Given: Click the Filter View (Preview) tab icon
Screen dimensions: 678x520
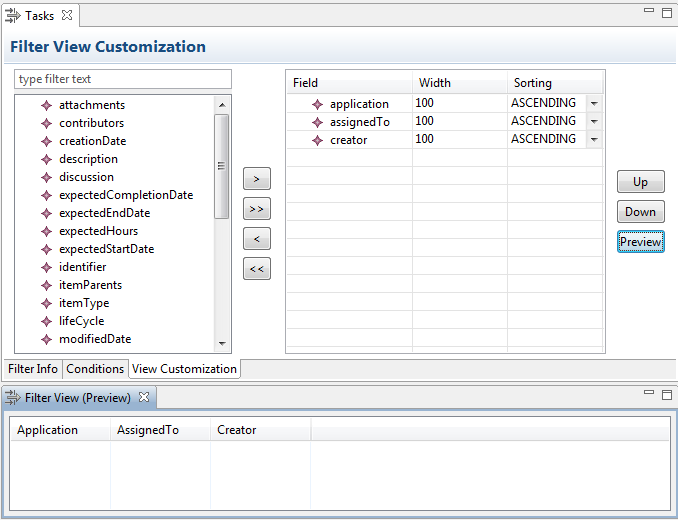Looking at the screenshot, I should 14,397.
